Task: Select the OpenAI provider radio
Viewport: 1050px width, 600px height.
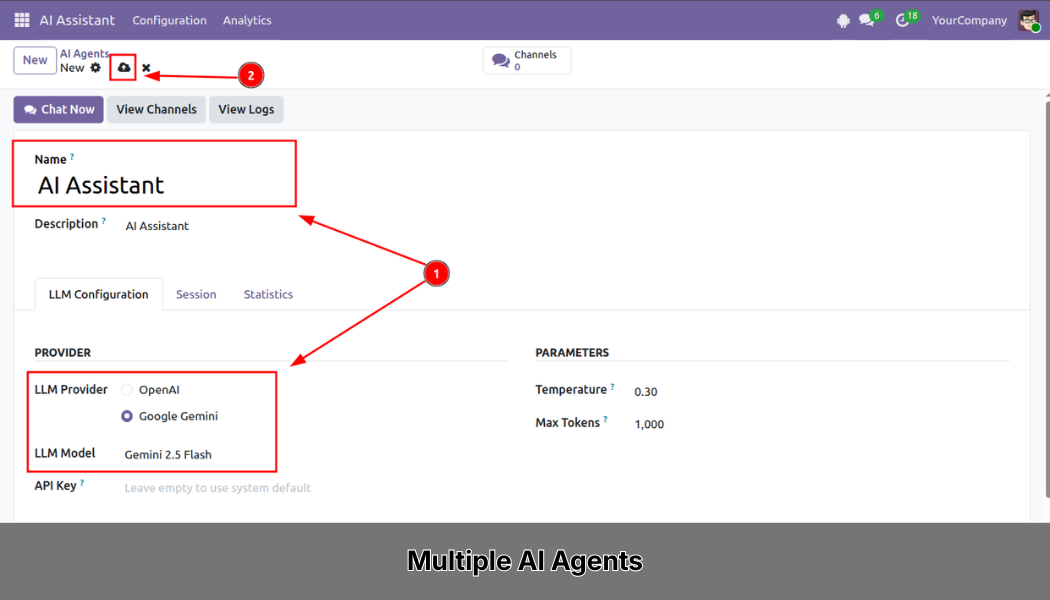Action: 127,390
